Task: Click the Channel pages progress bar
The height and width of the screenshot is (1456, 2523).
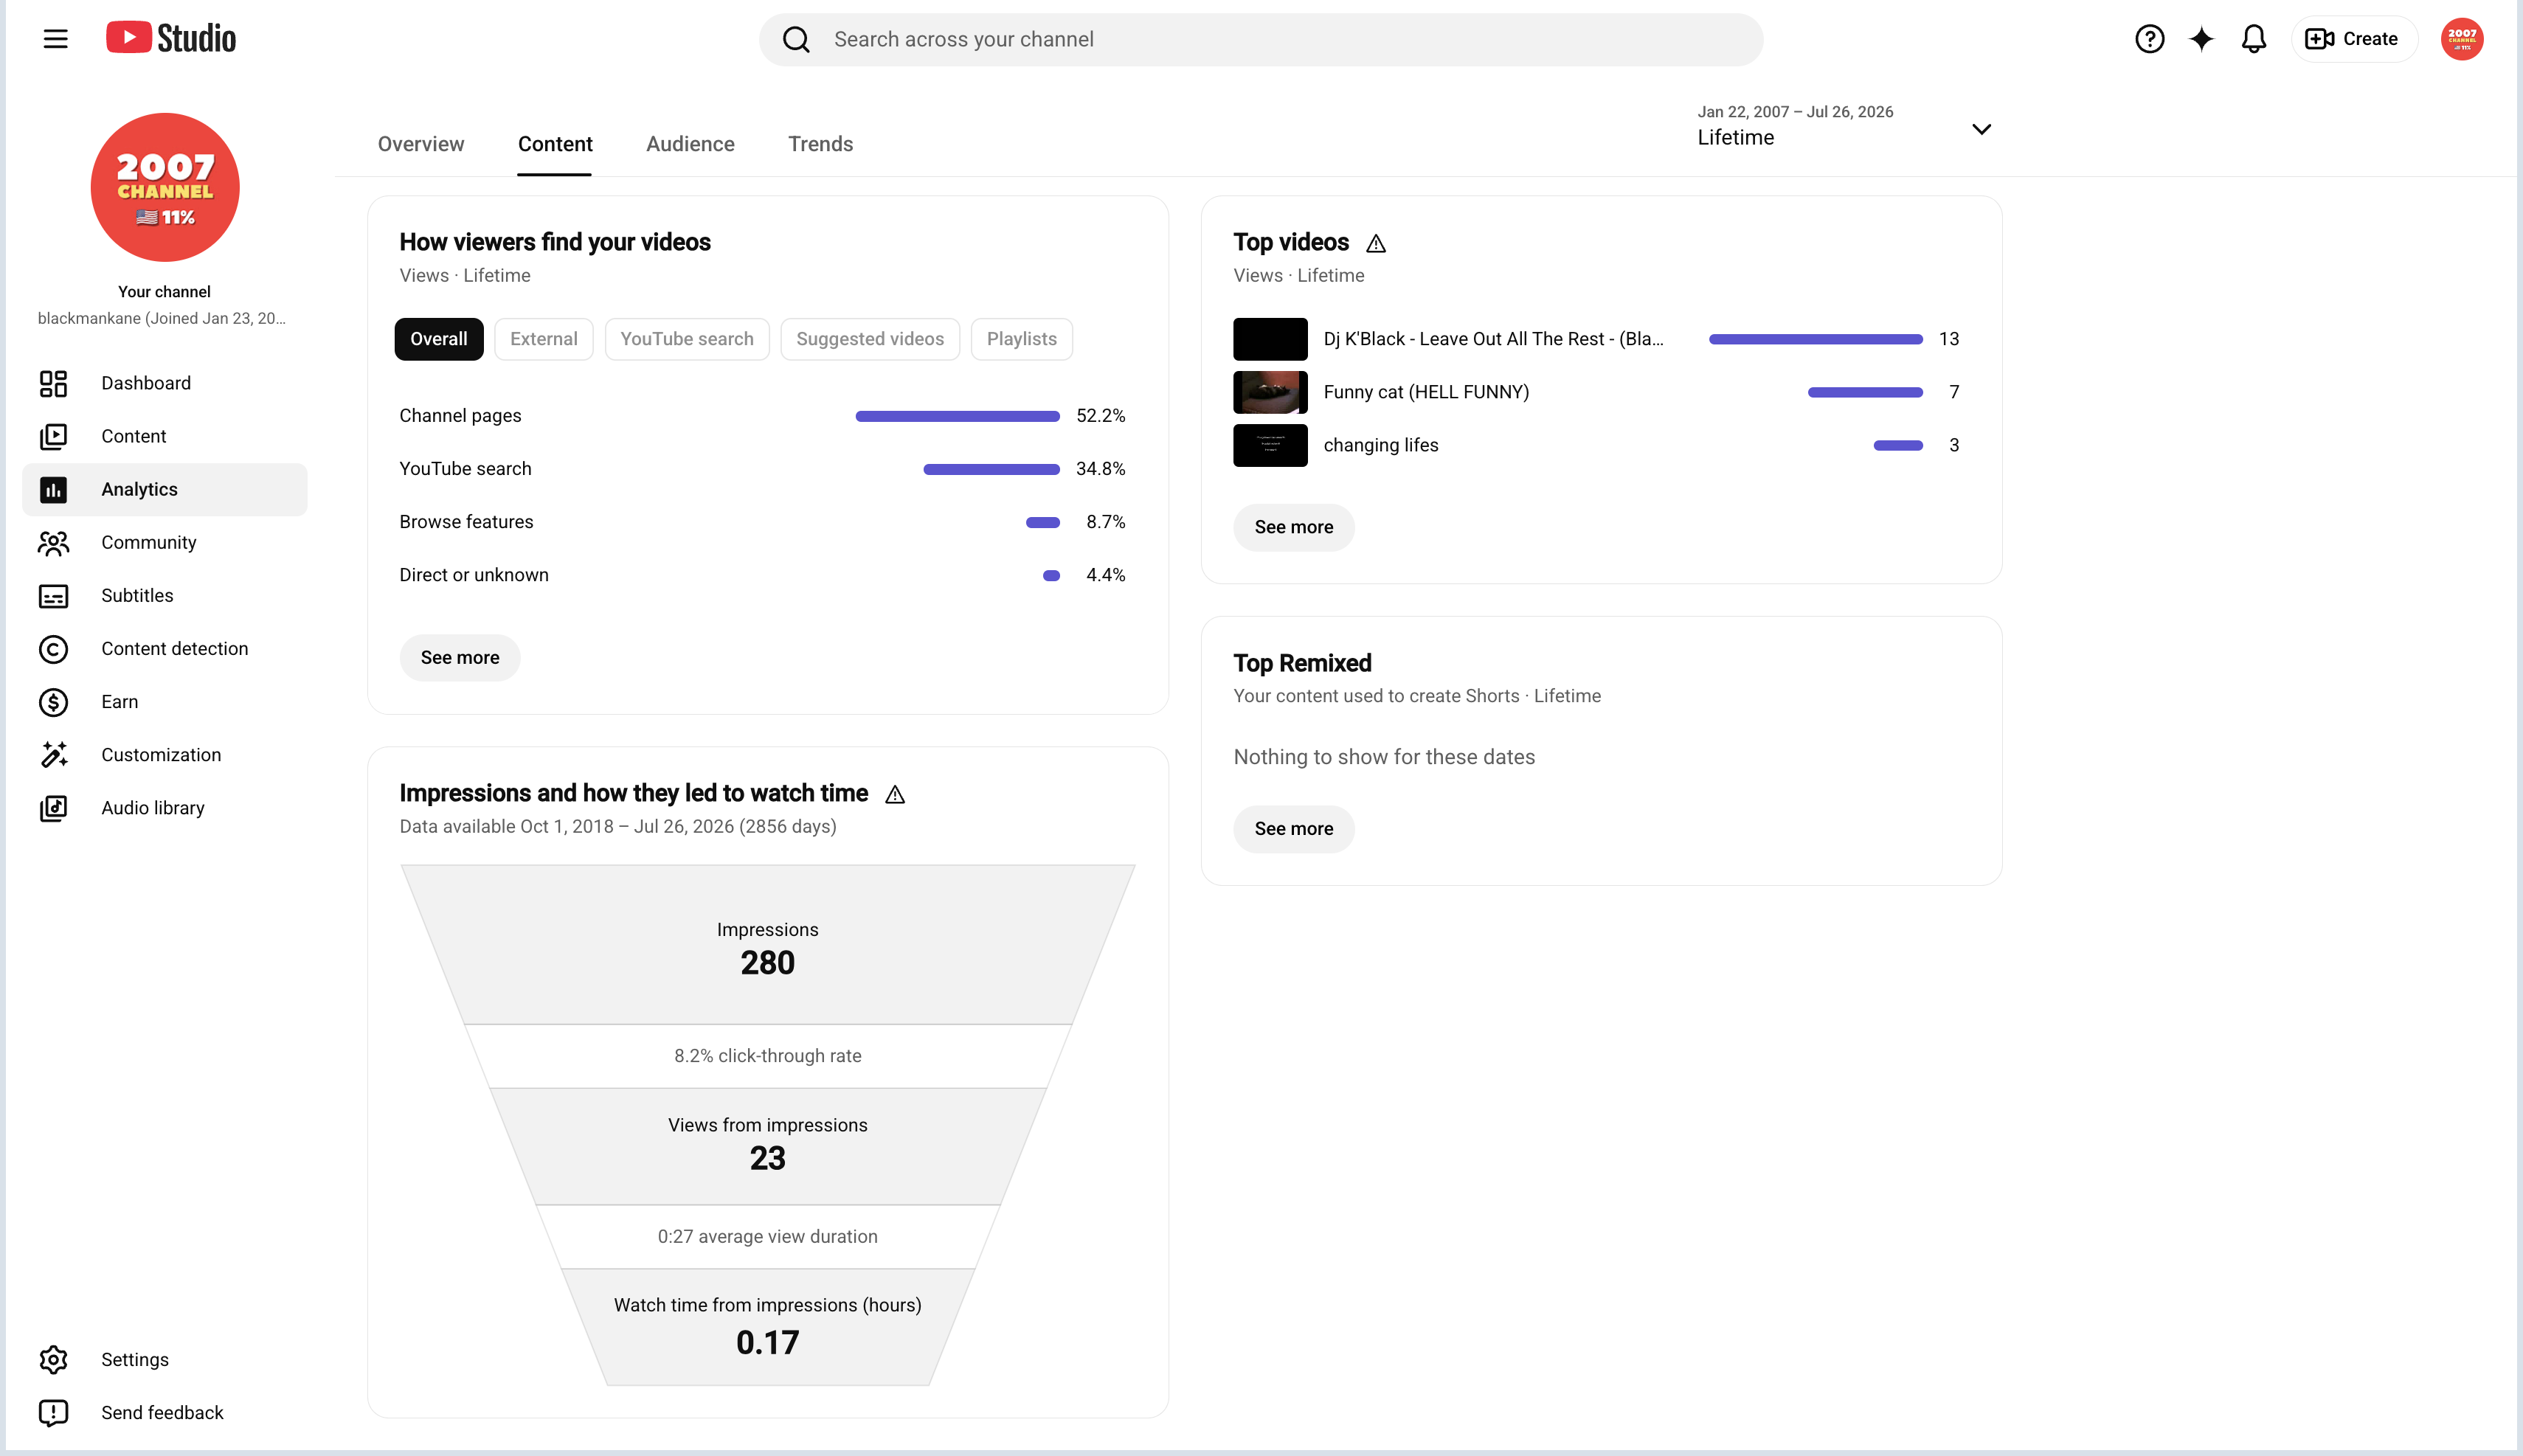Action: pyautogui.click(x=957, y=416)
